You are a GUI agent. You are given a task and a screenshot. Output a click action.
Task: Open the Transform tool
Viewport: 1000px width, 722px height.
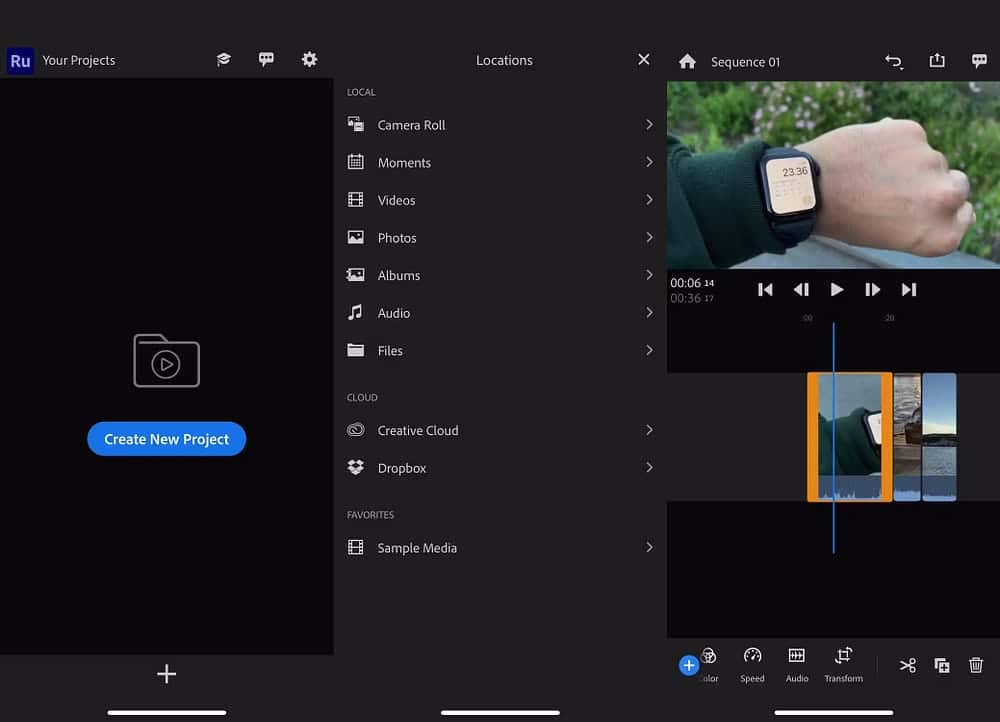[x=843, y=664]
